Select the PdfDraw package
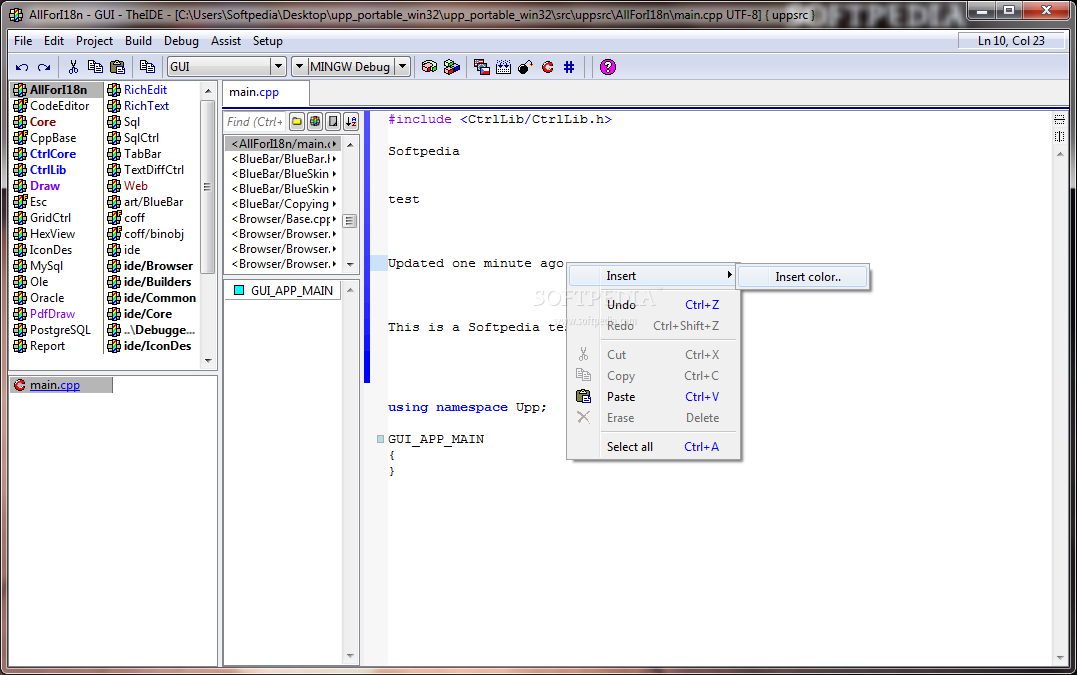Image resolution: width=1077 pixels, height=675 pixels. pos(52,314)
